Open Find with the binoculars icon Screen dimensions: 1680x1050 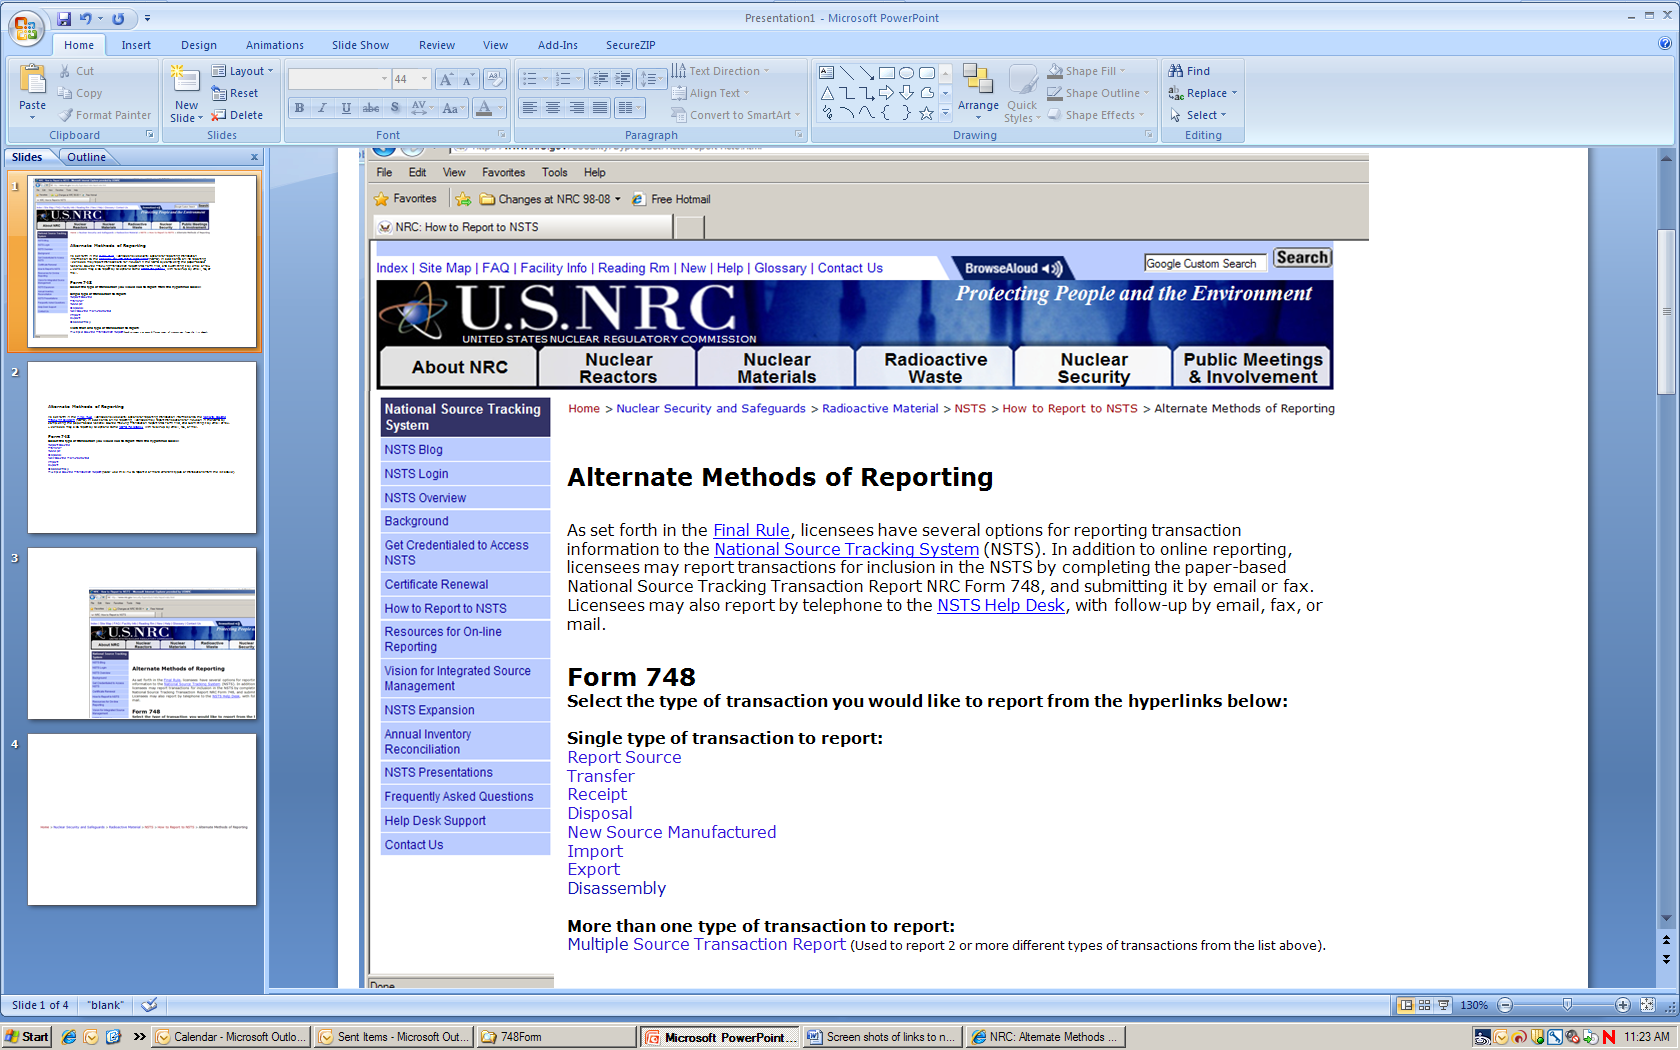pyautogui.click(x=1189, y=71)
